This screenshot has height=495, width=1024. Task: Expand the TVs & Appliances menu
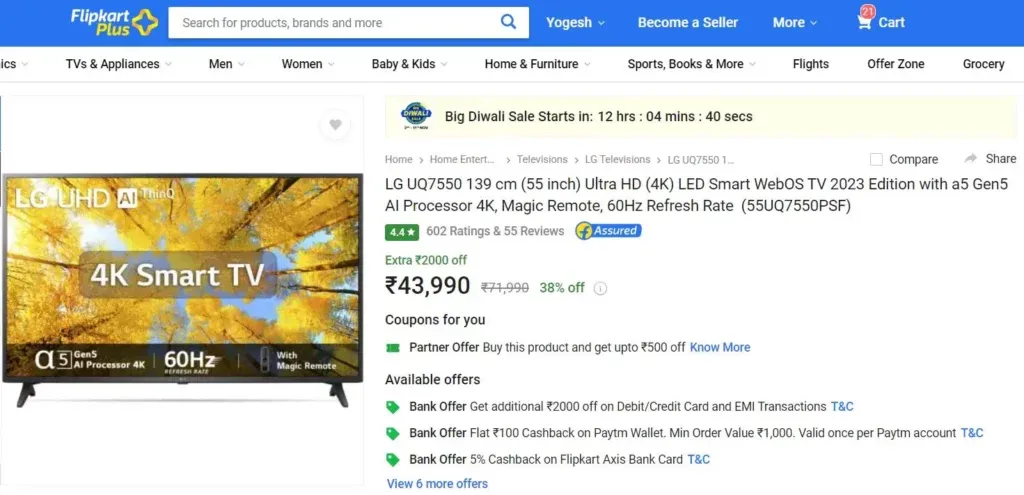pyautogui.click(x=119, y=64)
